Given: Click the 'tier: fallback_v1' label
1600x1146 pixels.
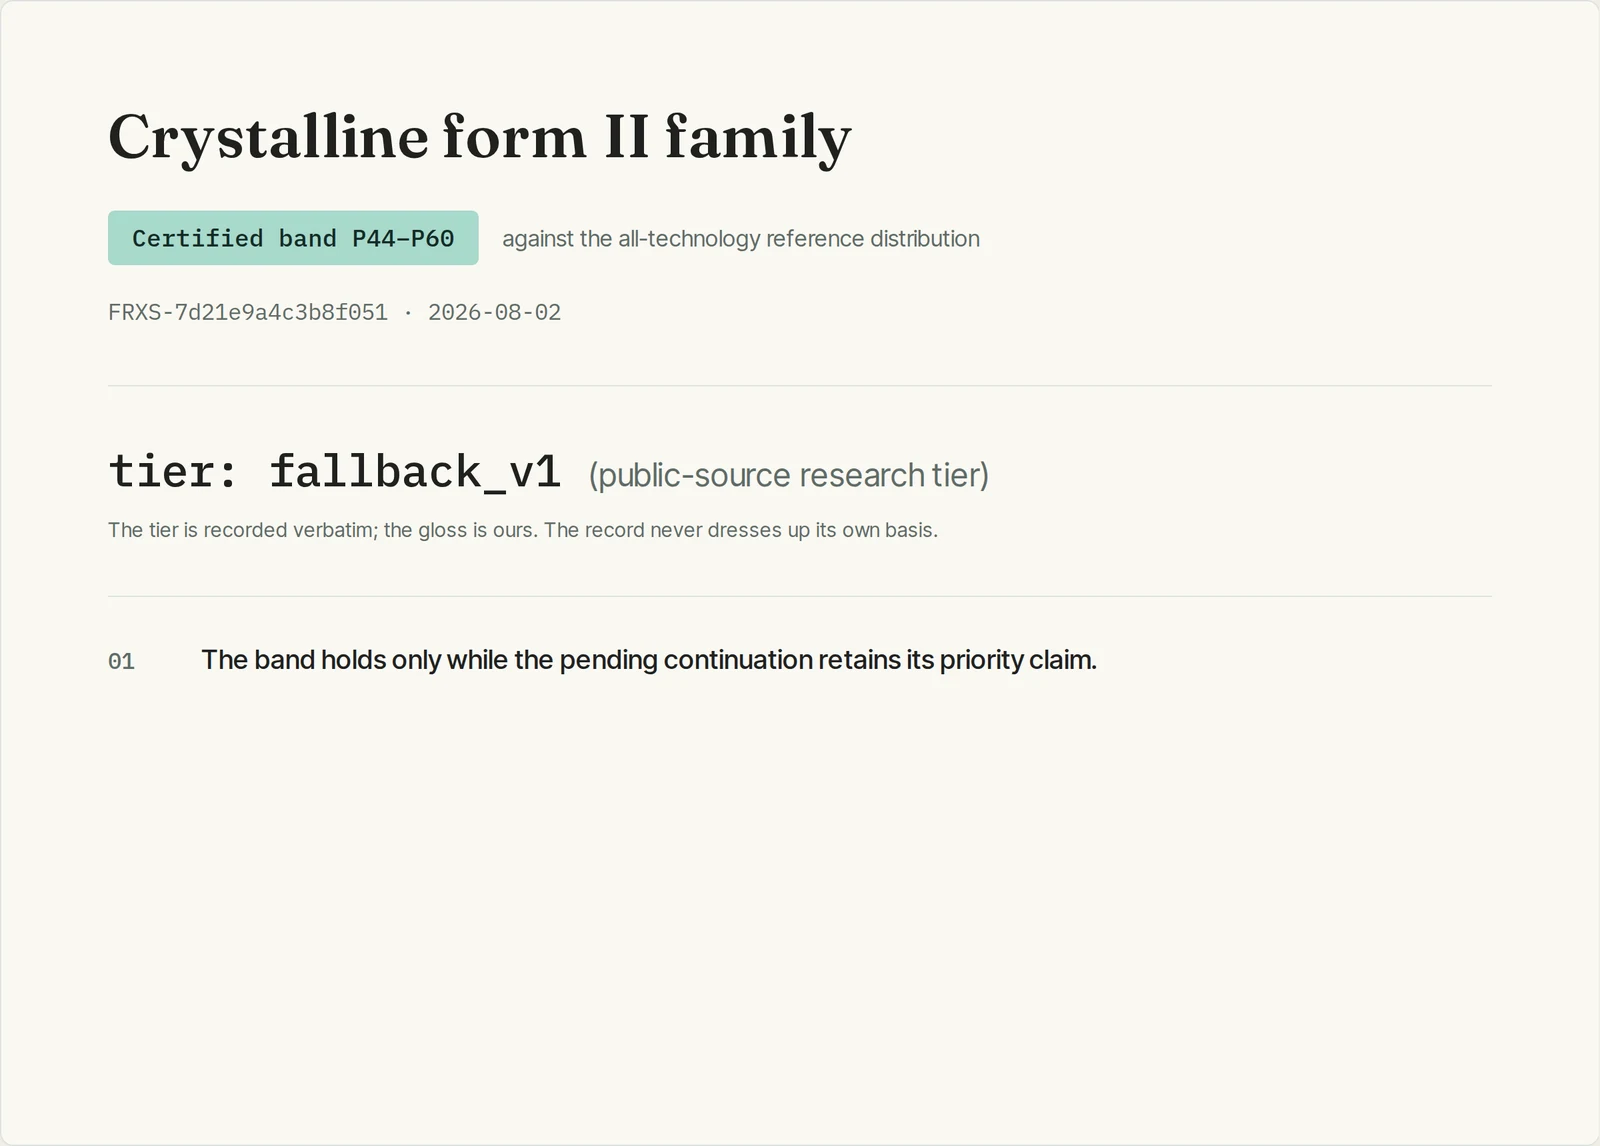Looking at the screenshot, I should (x=334, y=471).
